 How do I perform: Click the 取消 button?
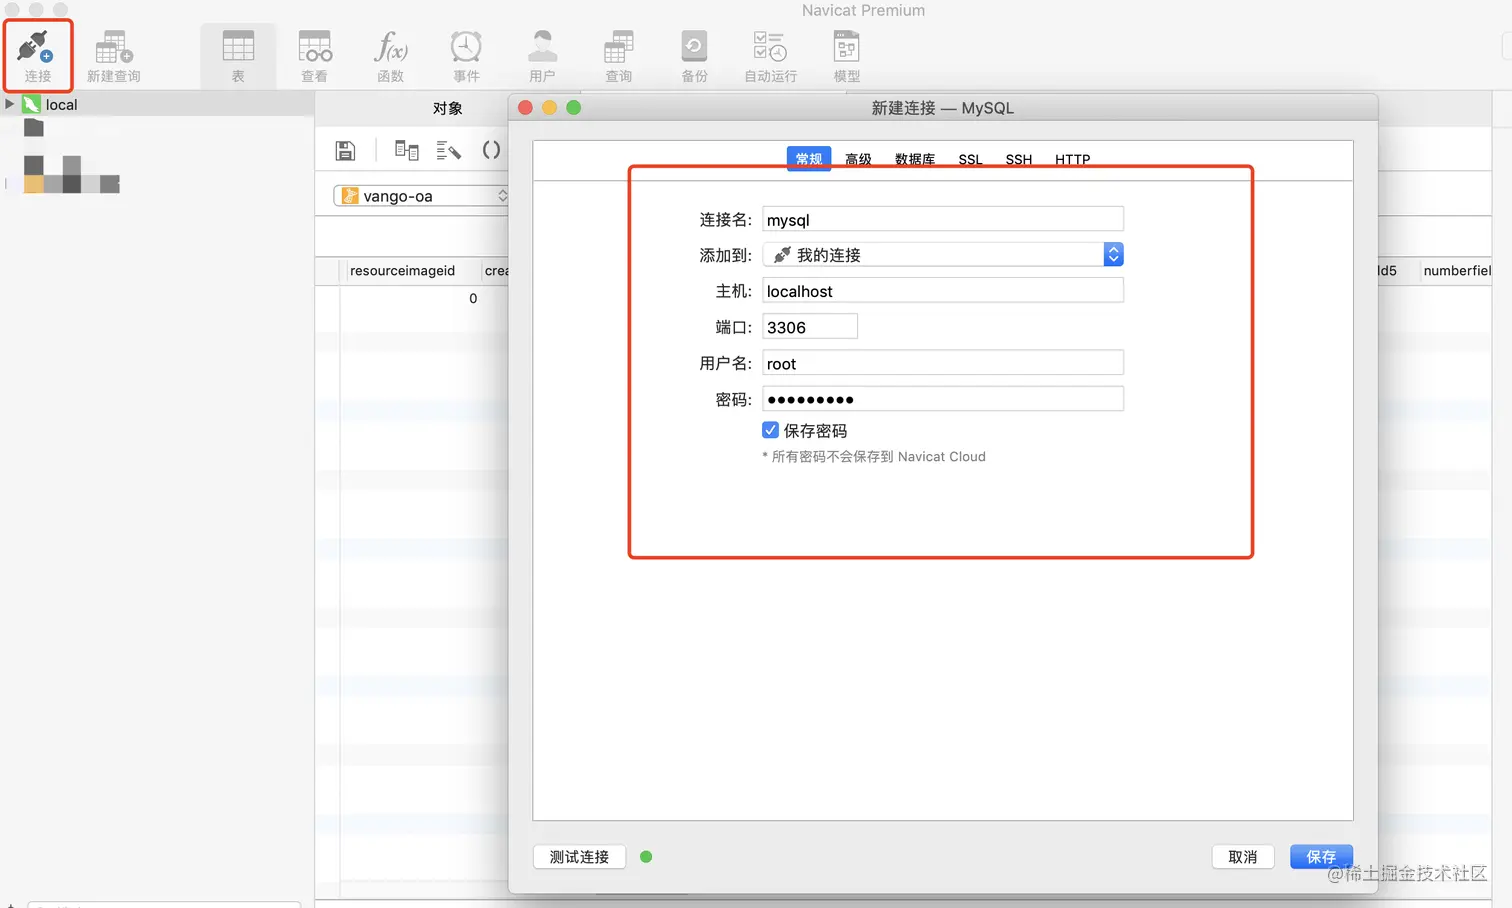(1243, 857)
